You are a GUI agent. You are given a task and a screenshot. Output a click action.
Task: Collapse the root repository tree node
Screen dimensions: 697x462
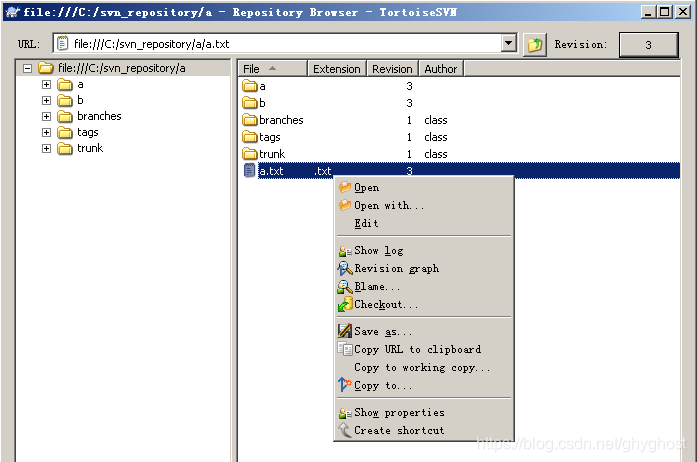(x=28, y=68)
